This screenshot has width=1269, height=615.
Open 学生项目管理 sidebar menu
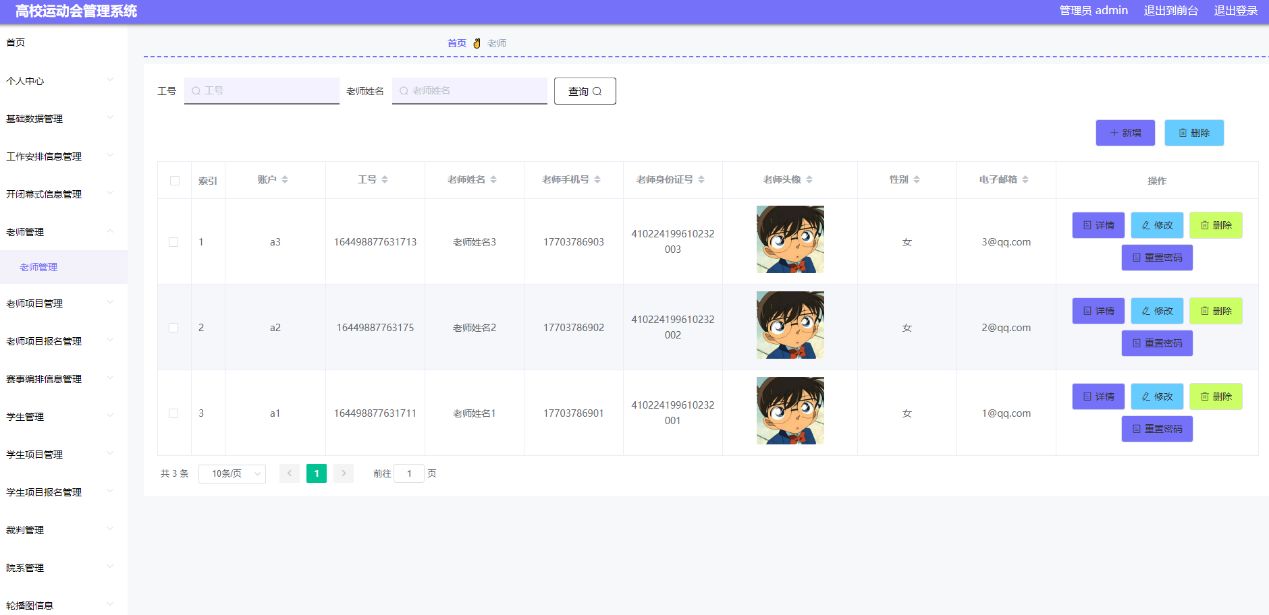[63, 454]
